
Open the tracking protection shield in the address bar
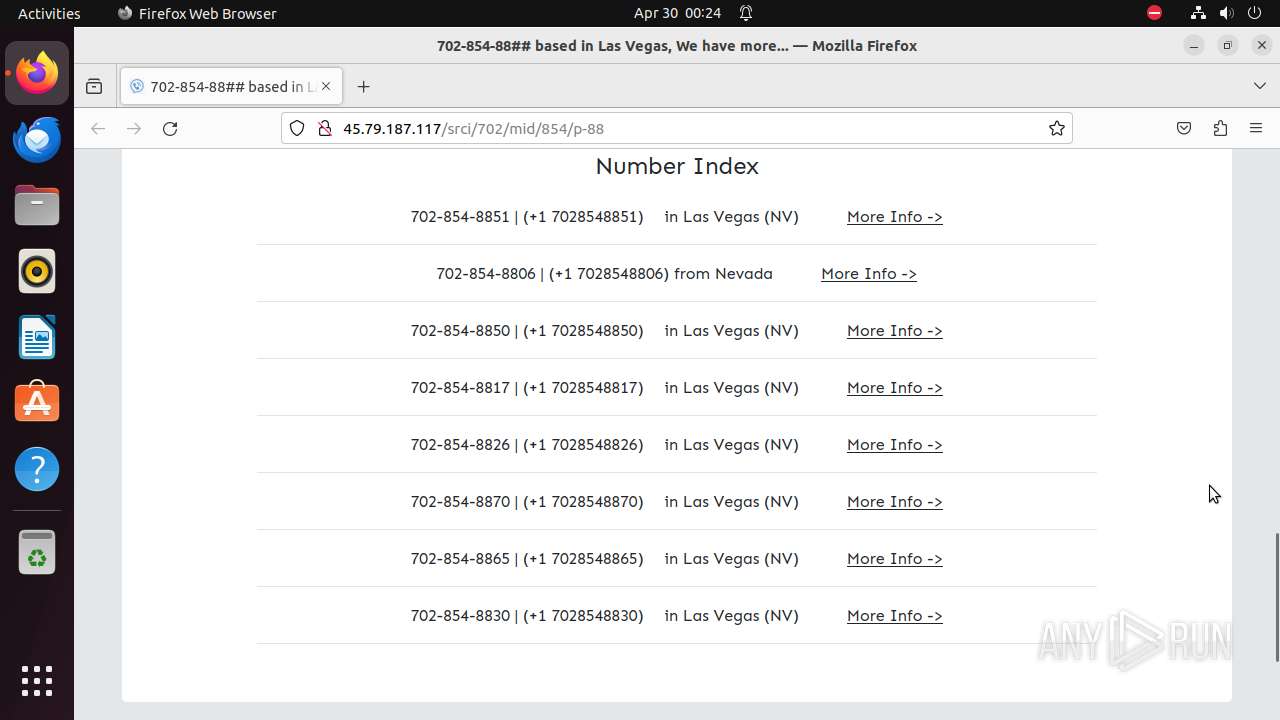297,128
